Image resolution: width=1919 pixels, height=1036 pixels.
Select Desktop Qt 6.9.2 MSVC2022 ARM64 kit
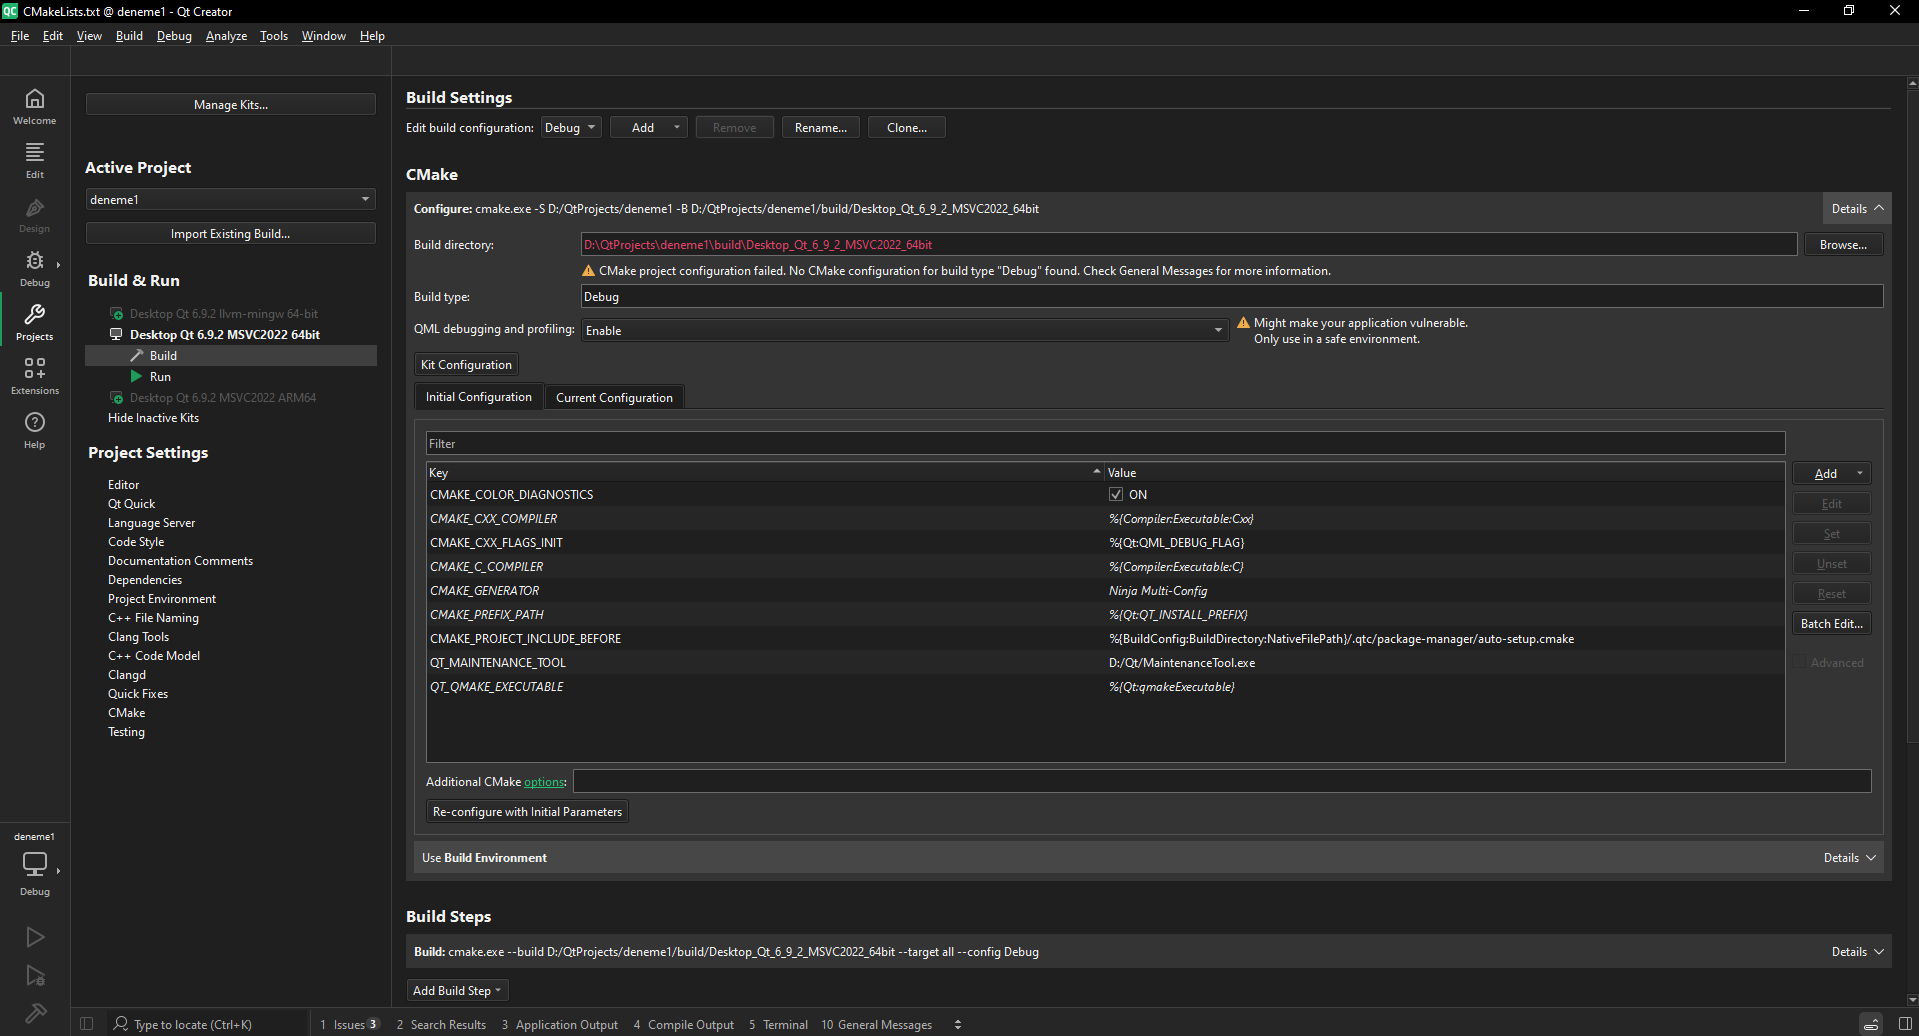coord(223,398)
